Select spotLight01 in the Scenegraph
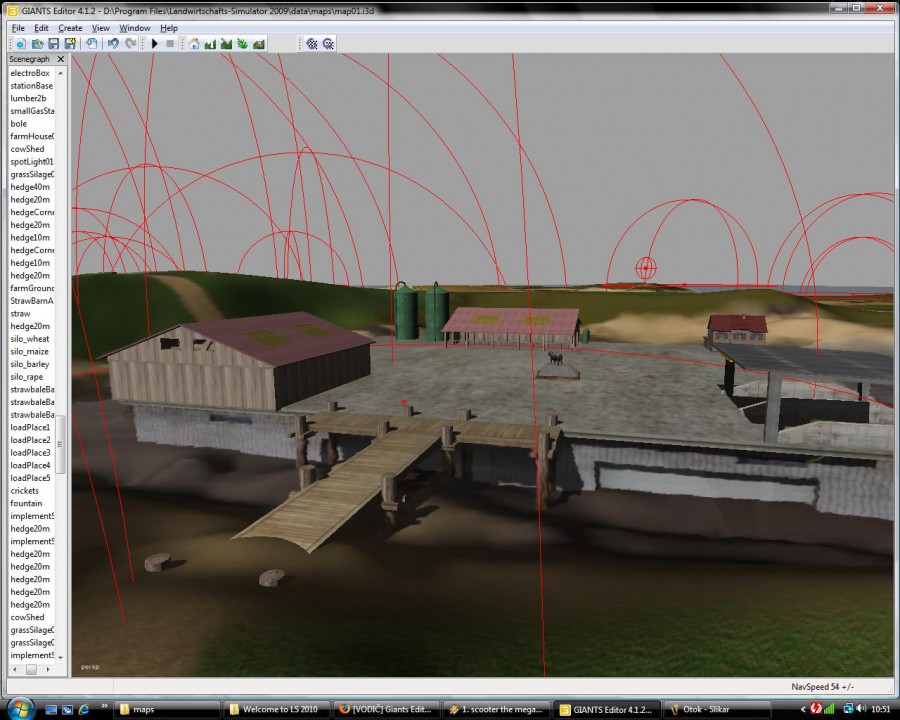Screen dimensions: 900x720 [x=32, y=161]
